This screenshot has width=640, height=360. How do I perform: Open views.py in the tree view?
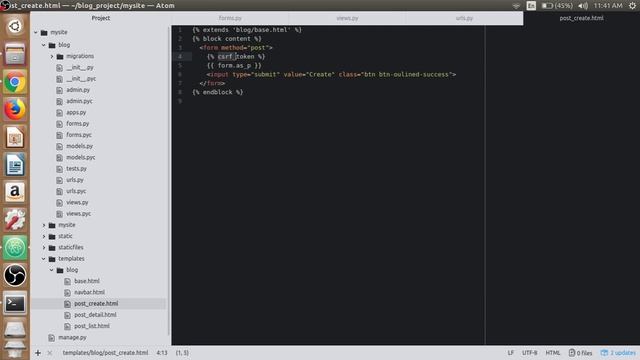coord(77,202)
